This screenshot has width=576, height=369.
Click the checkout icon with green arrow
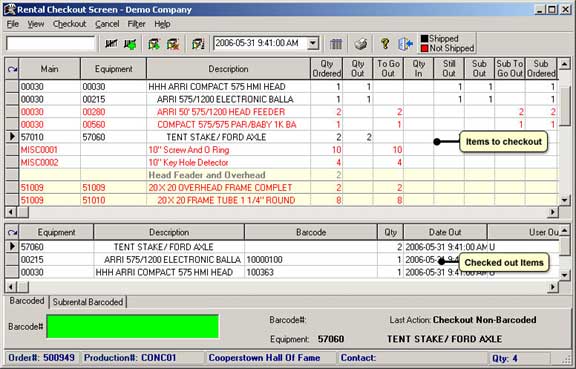tap(154, 44)
